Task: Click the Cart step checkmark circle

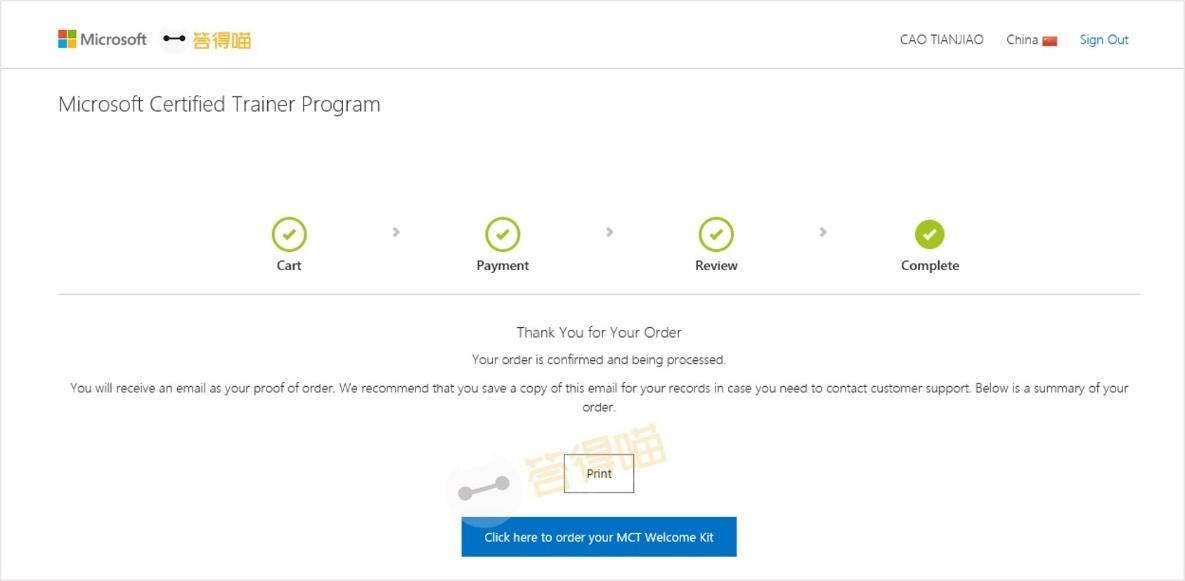Action: click(x=289, y=235)
